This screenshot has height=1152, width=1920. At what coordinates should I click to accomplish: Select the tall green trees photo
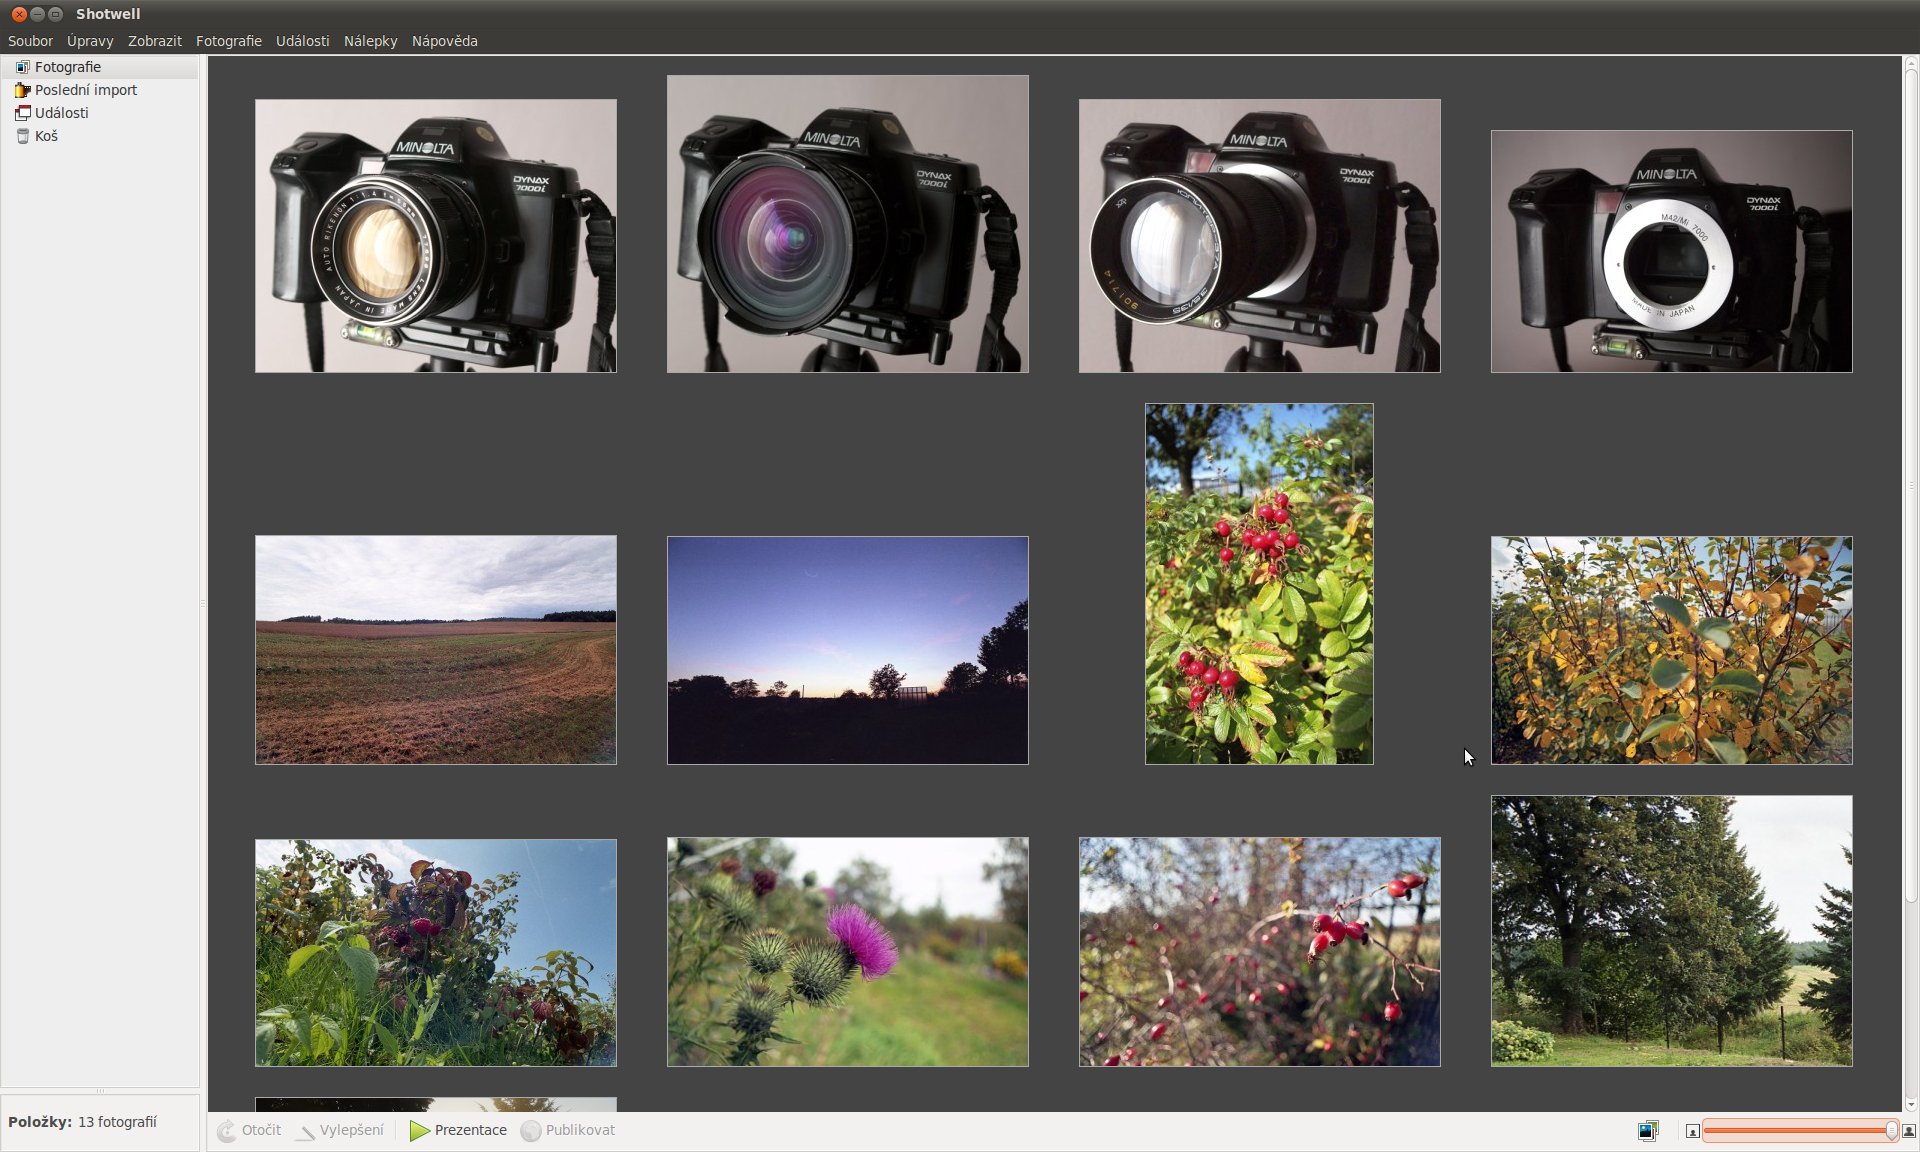pos(1672,931)
